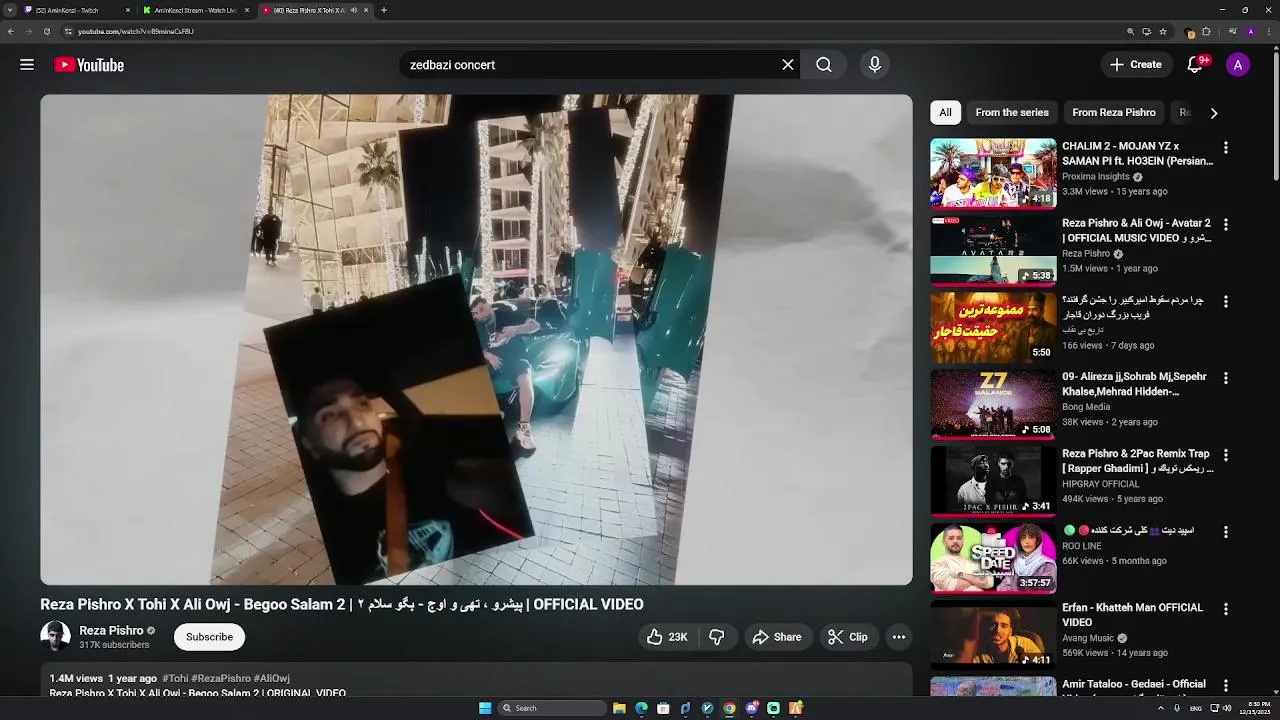This screenshot has height=720, width=1280.
Task: Click the Create button
Action: 1136,65
